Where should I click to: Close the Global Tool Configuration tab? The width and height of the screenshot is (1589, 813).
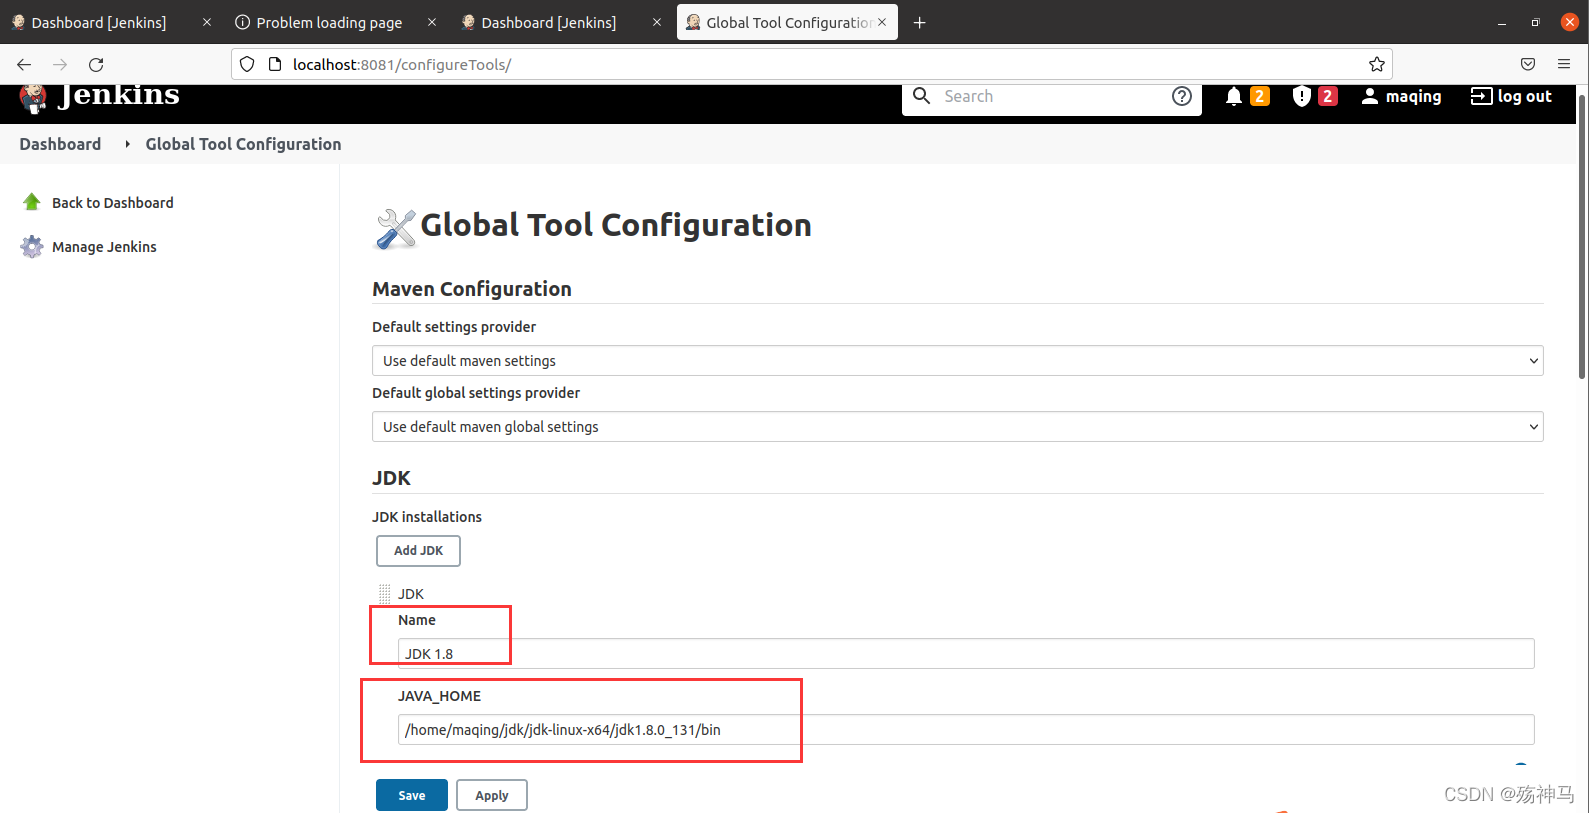(882, 22)
